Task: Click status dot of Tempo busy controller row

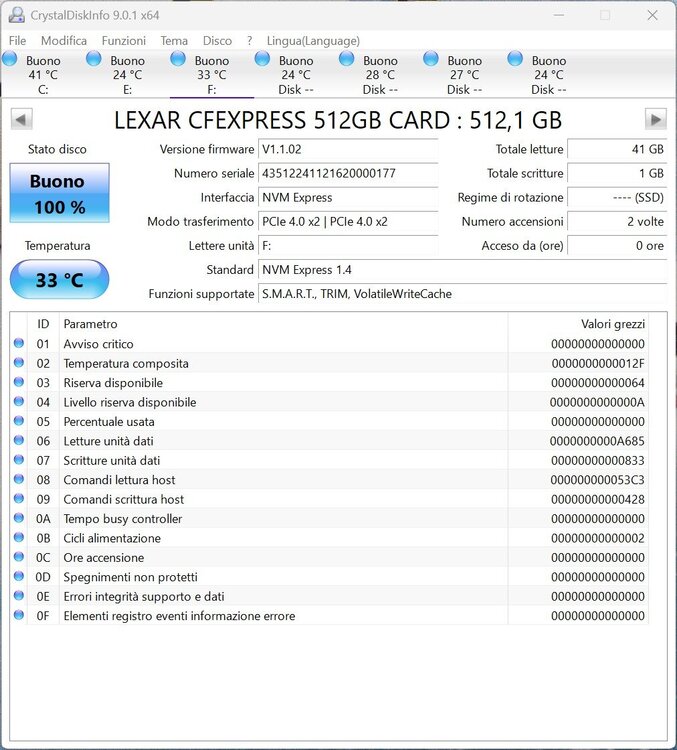Action: pyautogui.click(x=19, y=518)
